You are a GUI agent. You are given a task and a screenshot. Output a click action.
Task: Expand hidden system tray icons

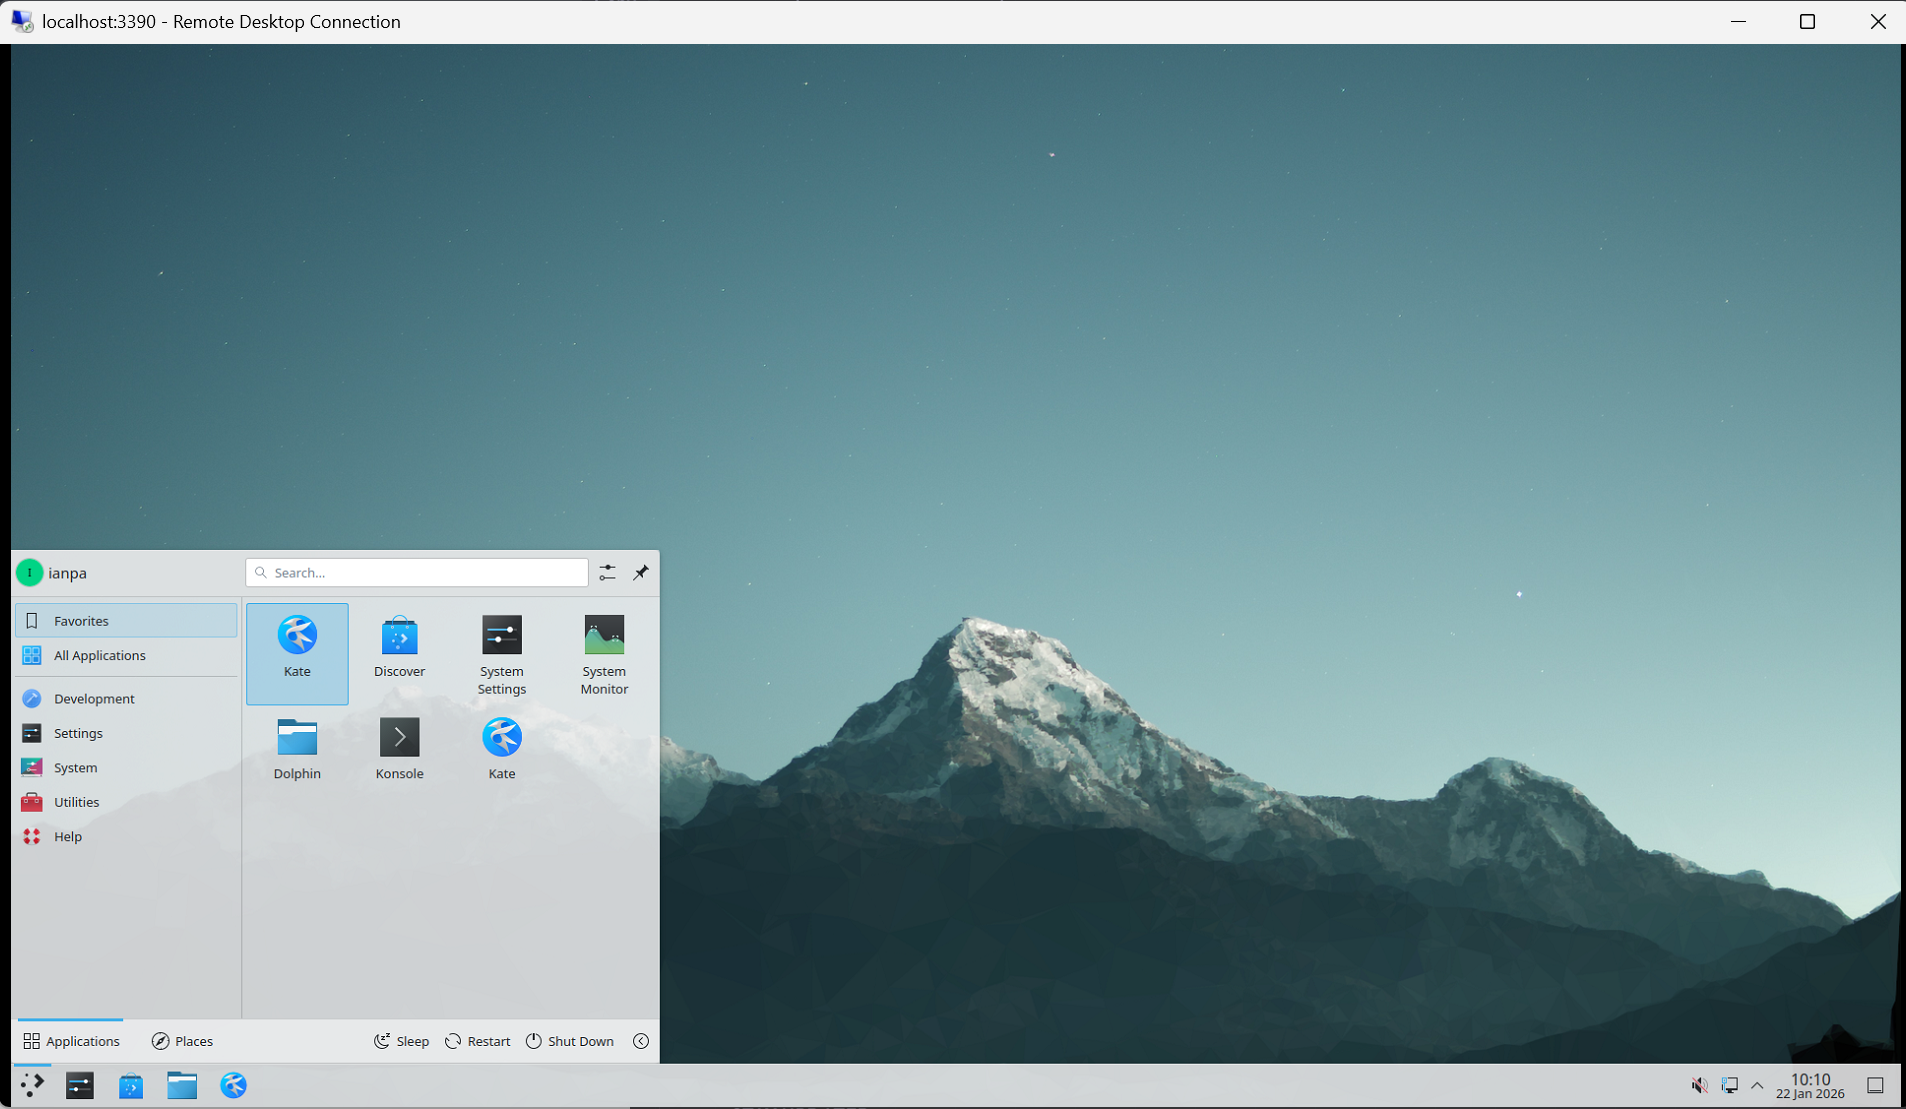[1757, 1085]
